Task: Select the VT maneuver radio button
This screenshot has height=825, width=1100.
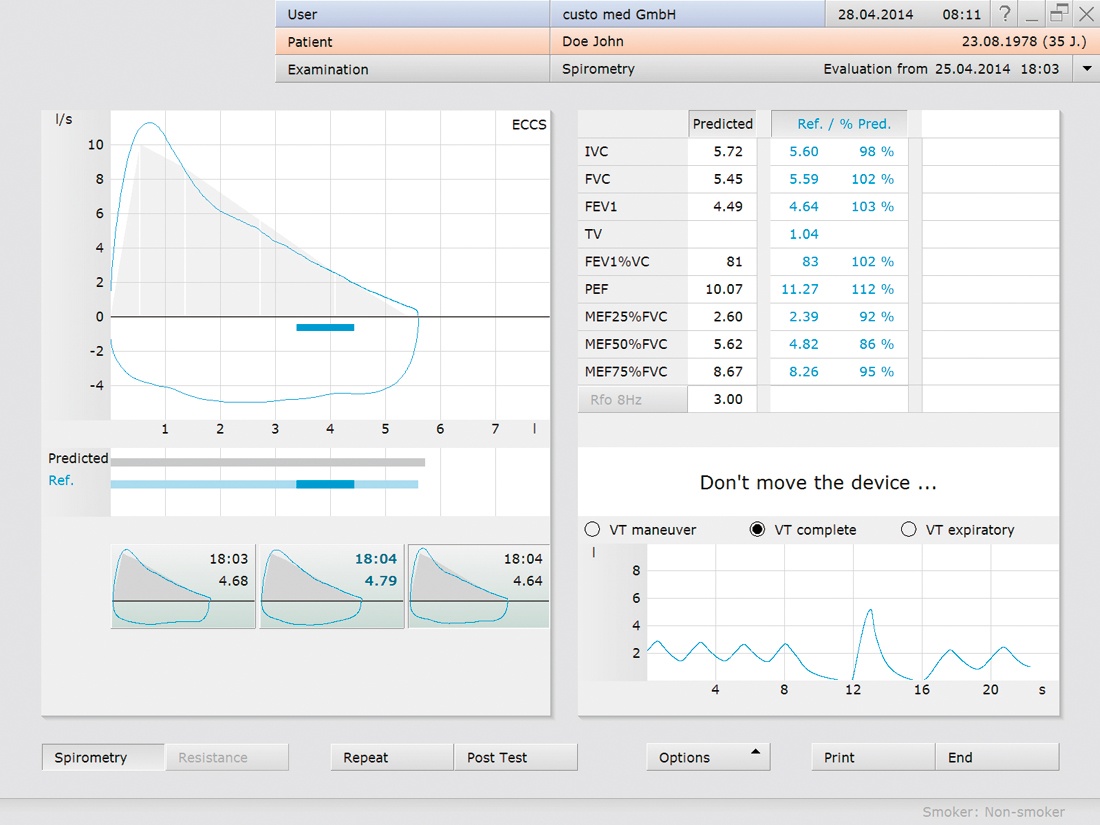Action: 592,530
